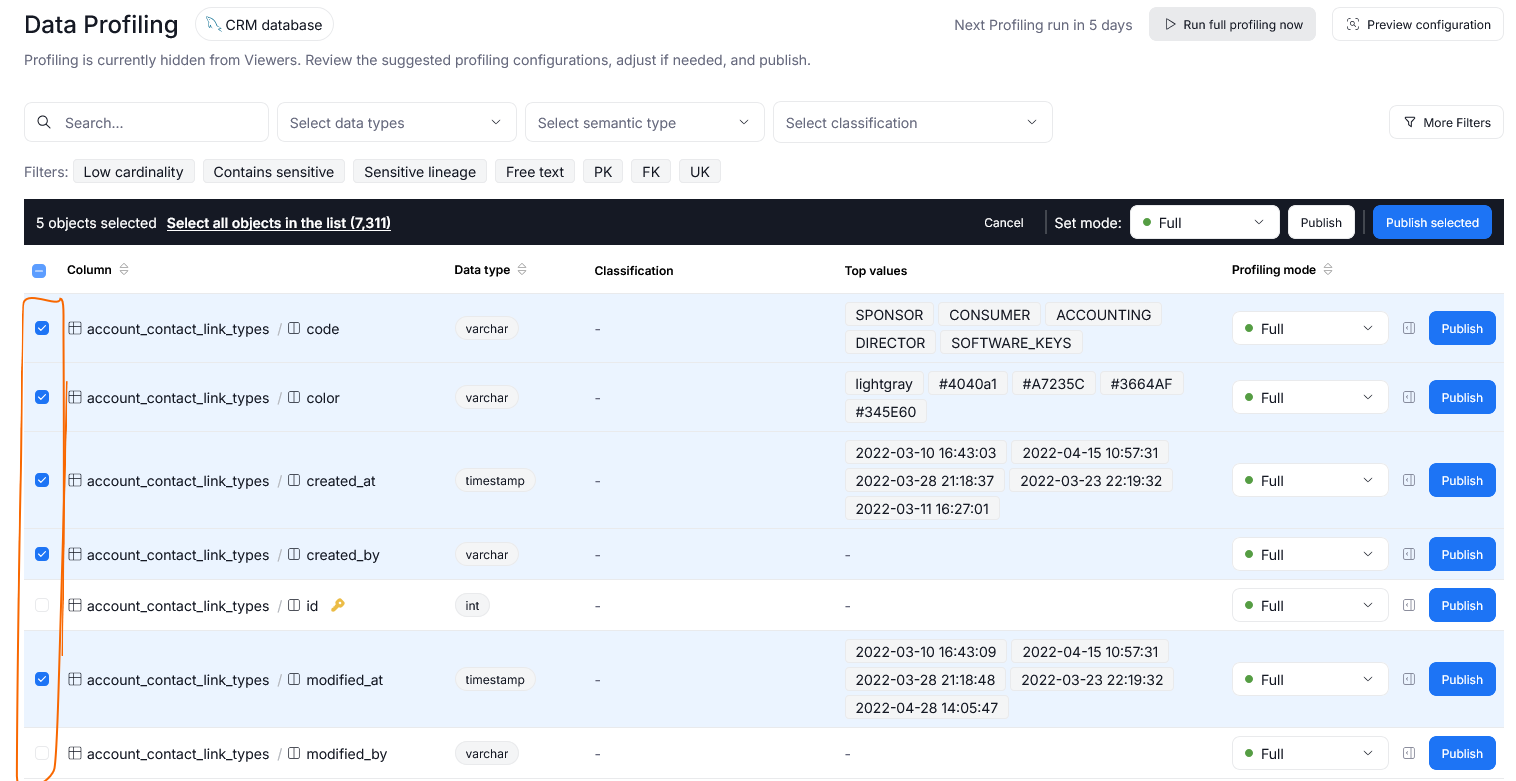Uncheck the 'color' column checkbox

42,397
